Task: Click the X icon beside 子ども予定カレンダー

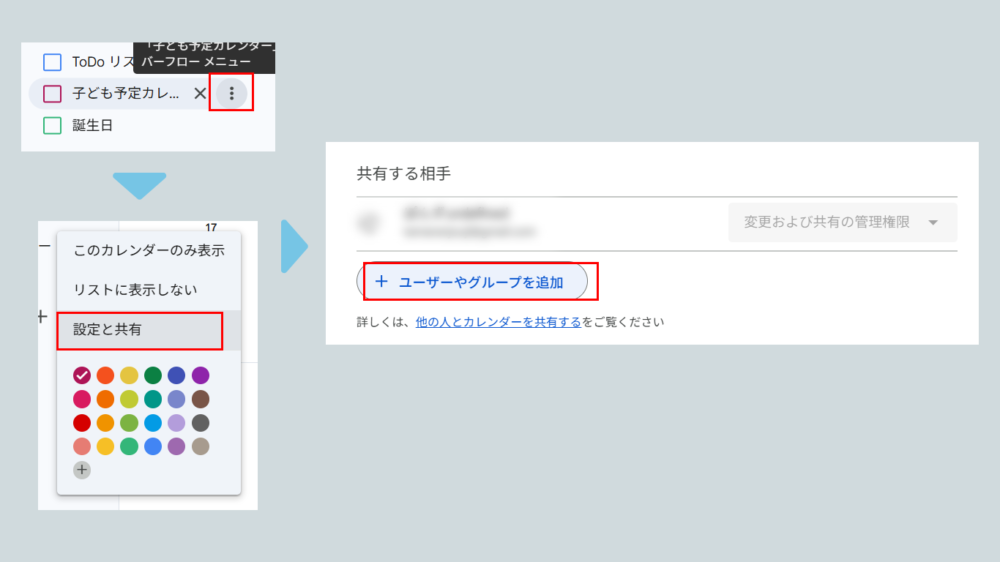Action: (200, 93)
